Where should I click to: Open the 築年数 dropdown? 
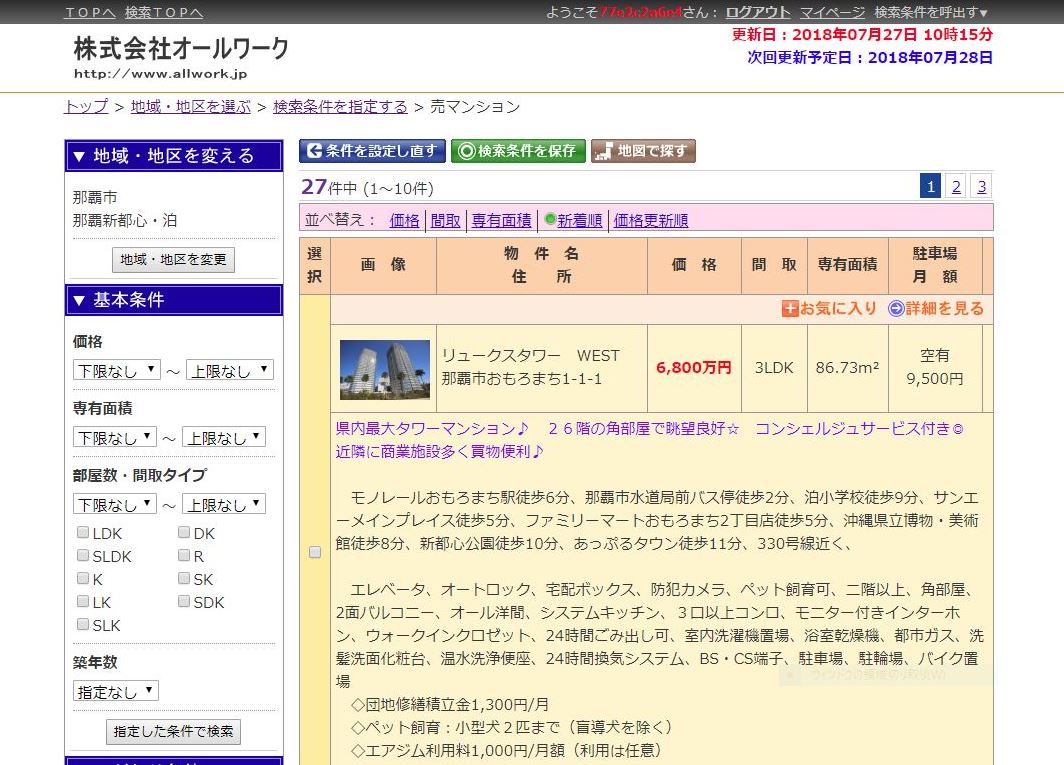(116, 691)
